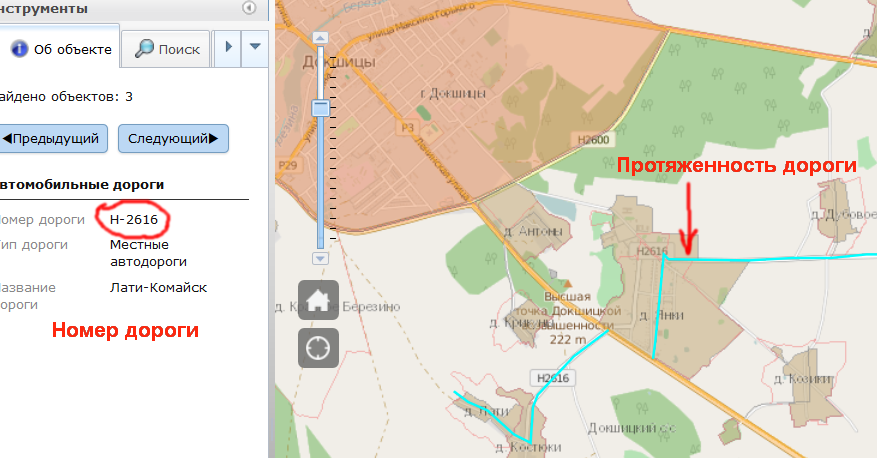Click the H2600 road label on the map
This screenshot has width=877, height=458.
(x=593, y=140)
